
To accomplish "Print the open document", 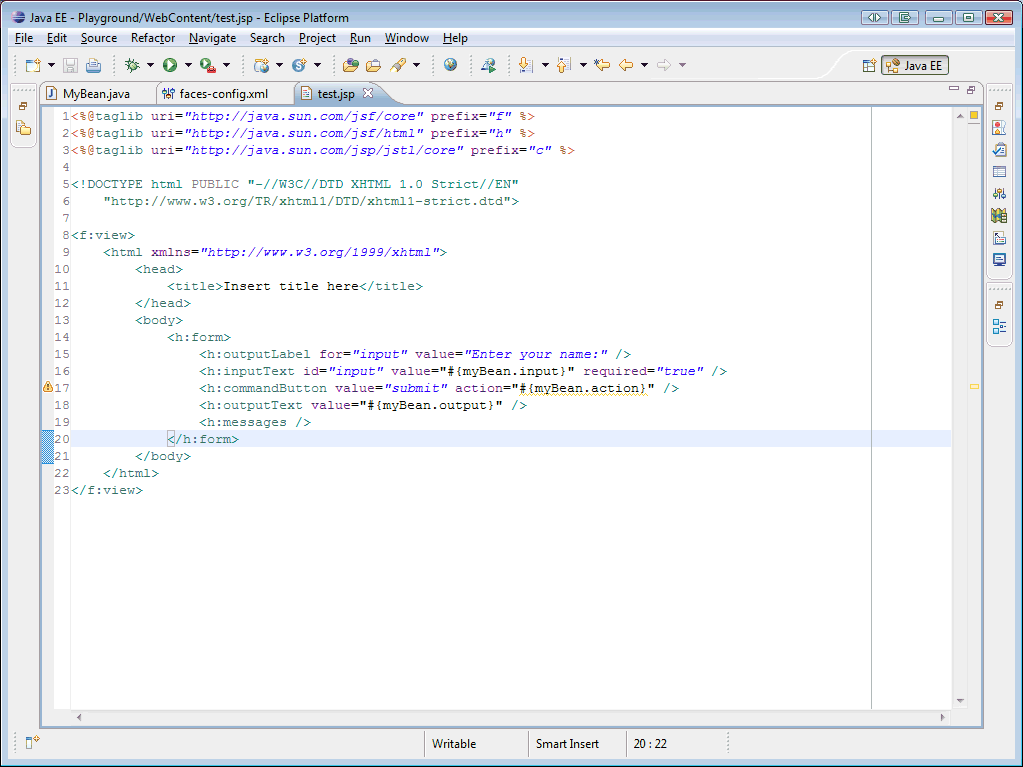I will (91, 65).
